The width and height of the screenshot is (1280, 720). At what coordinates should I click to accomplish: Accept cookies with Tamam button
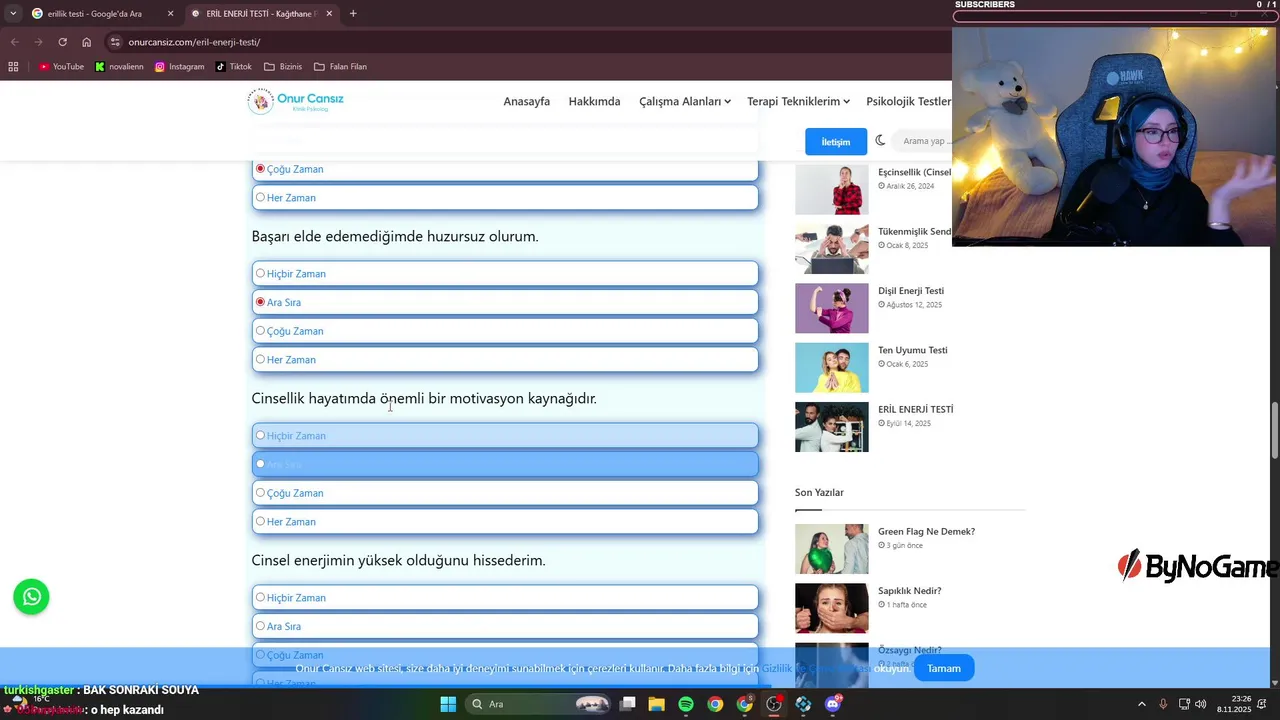(944, 668)
